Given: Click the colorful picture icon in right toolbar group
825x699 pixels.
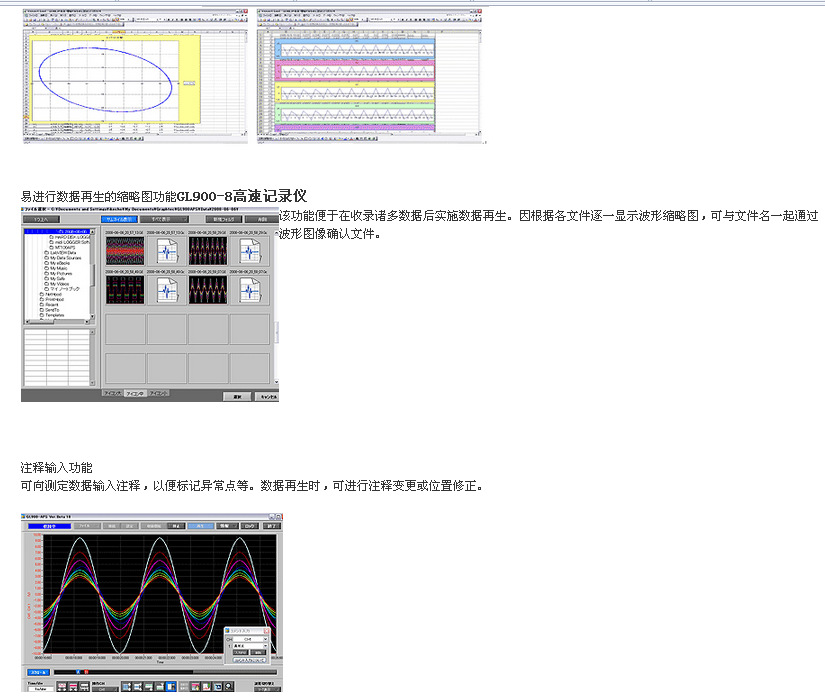Looking at the screenshot, I should click(195, 686).
